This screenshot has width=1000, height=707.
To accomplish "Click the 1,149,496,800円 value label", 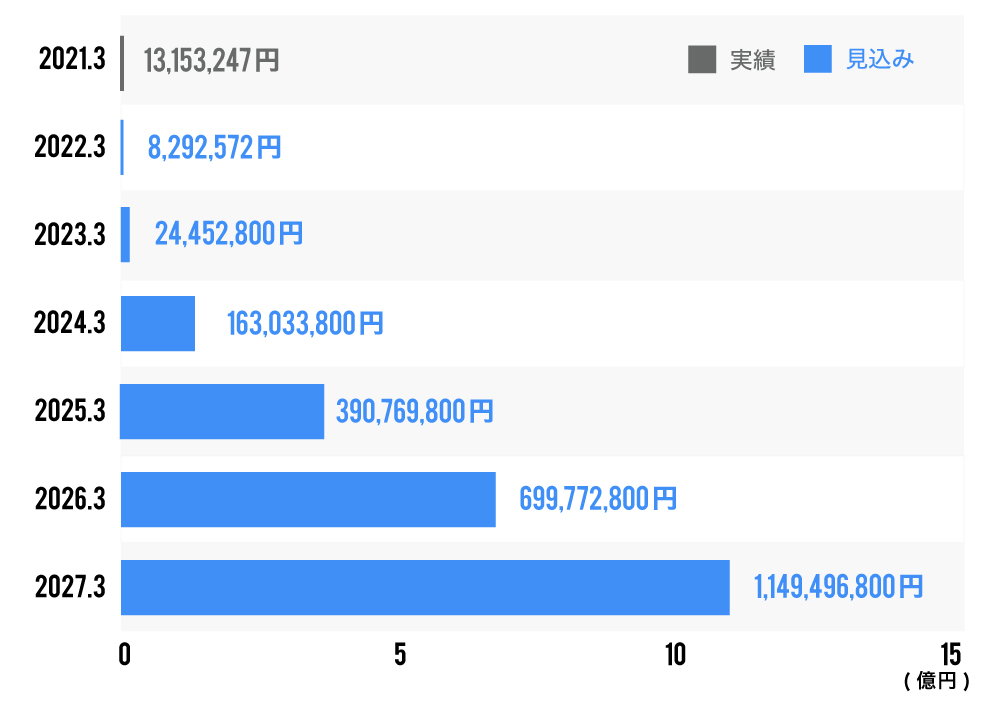I will point(838,587).
